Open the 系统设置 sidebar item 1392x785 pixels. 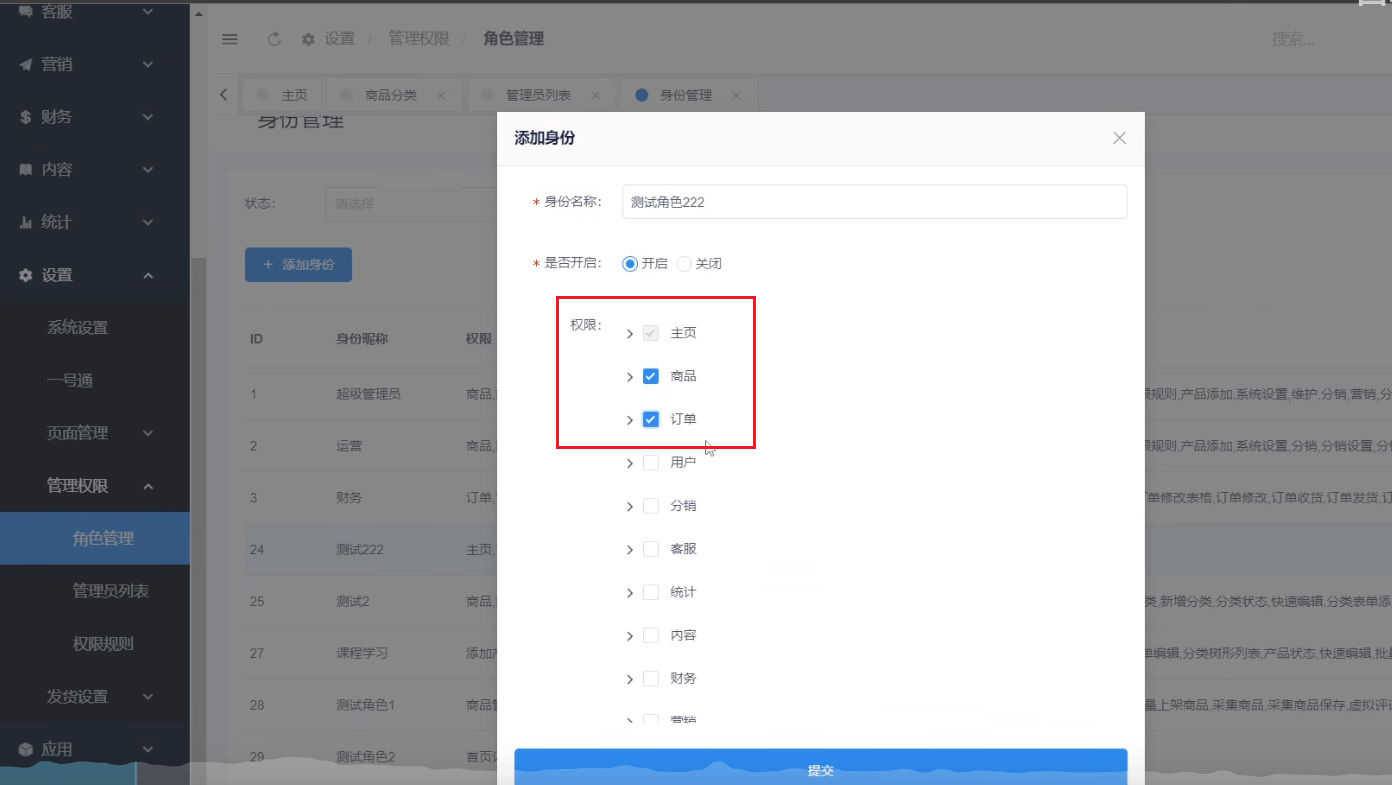(95, 328)
